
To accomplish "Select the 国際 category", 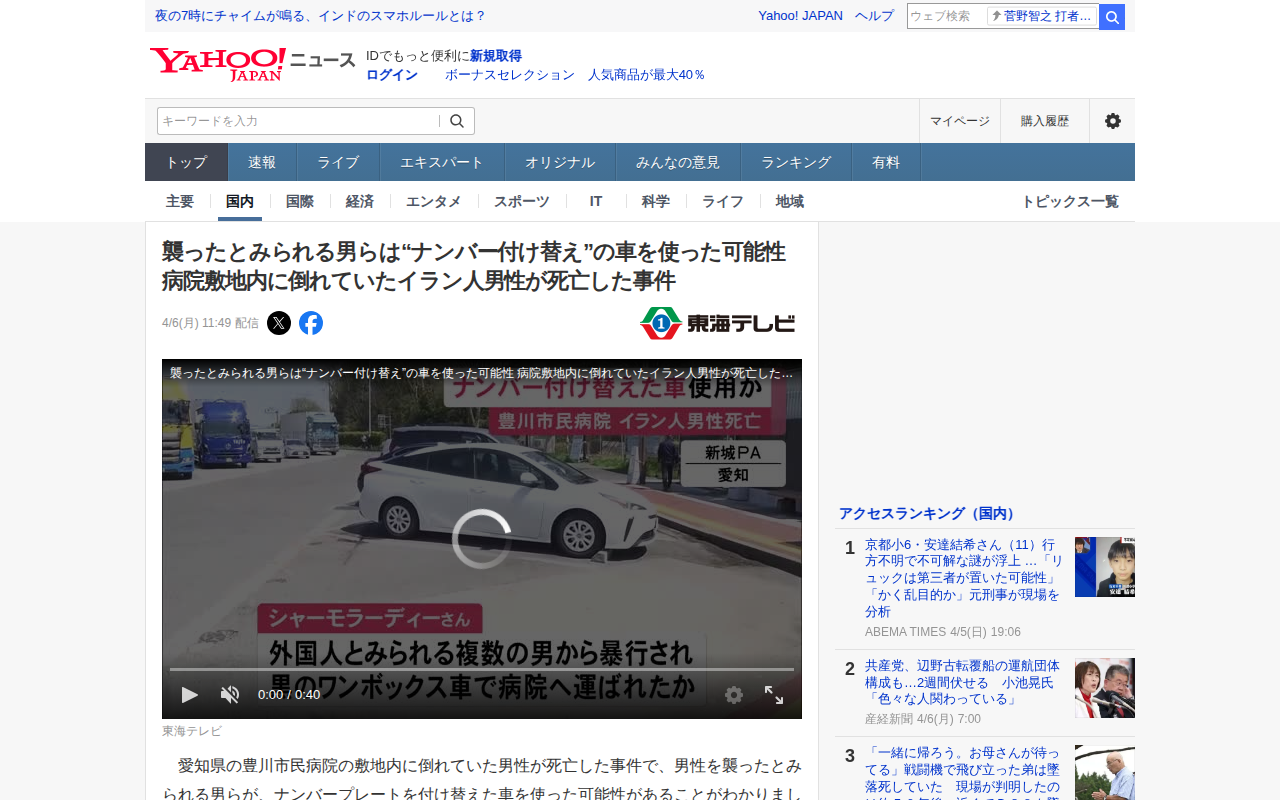I will click(x=300, y=201).
